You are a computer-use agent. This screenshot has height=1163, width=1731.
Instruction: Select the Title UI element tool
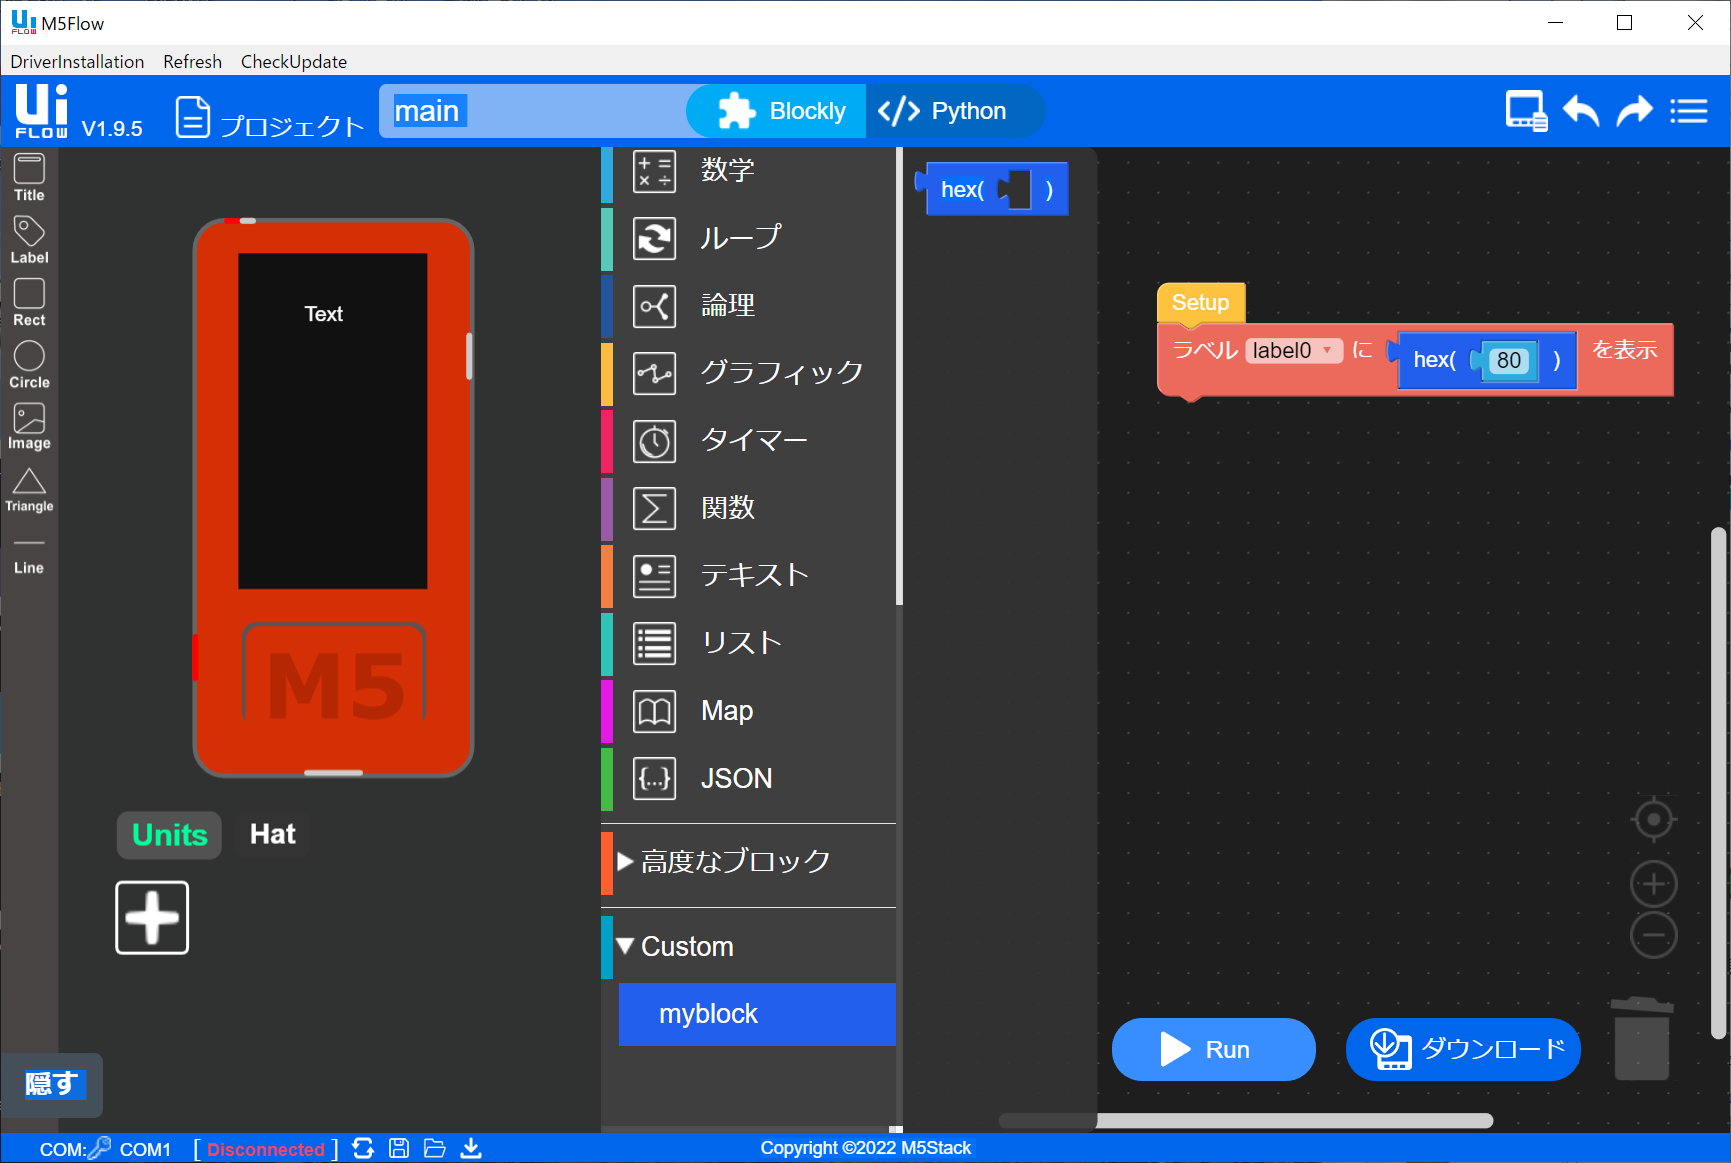29,178
